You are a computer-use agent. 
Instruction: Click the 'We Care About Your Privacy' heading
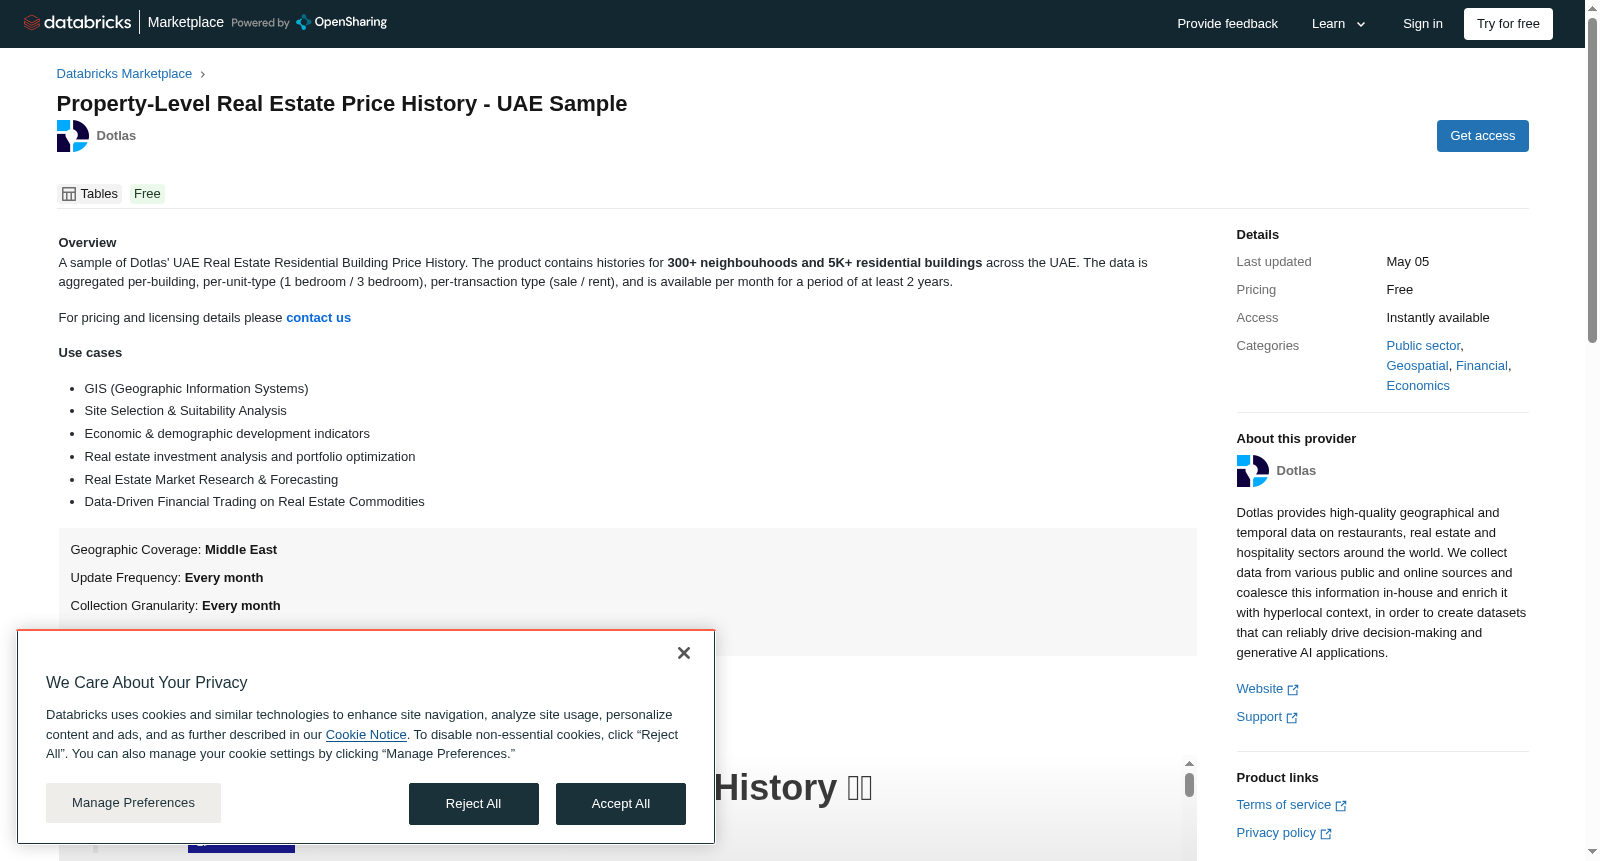(147, 683)
